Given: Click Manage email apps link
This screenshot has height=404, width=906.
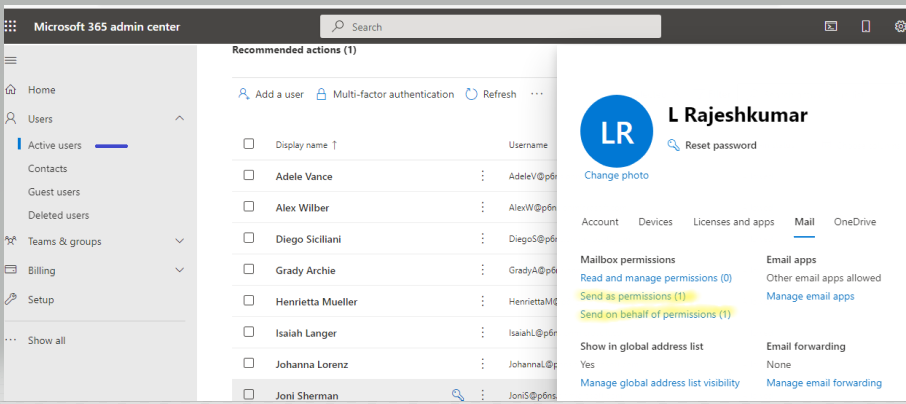Looking at the screenshot, I should (x=810, y=296).
